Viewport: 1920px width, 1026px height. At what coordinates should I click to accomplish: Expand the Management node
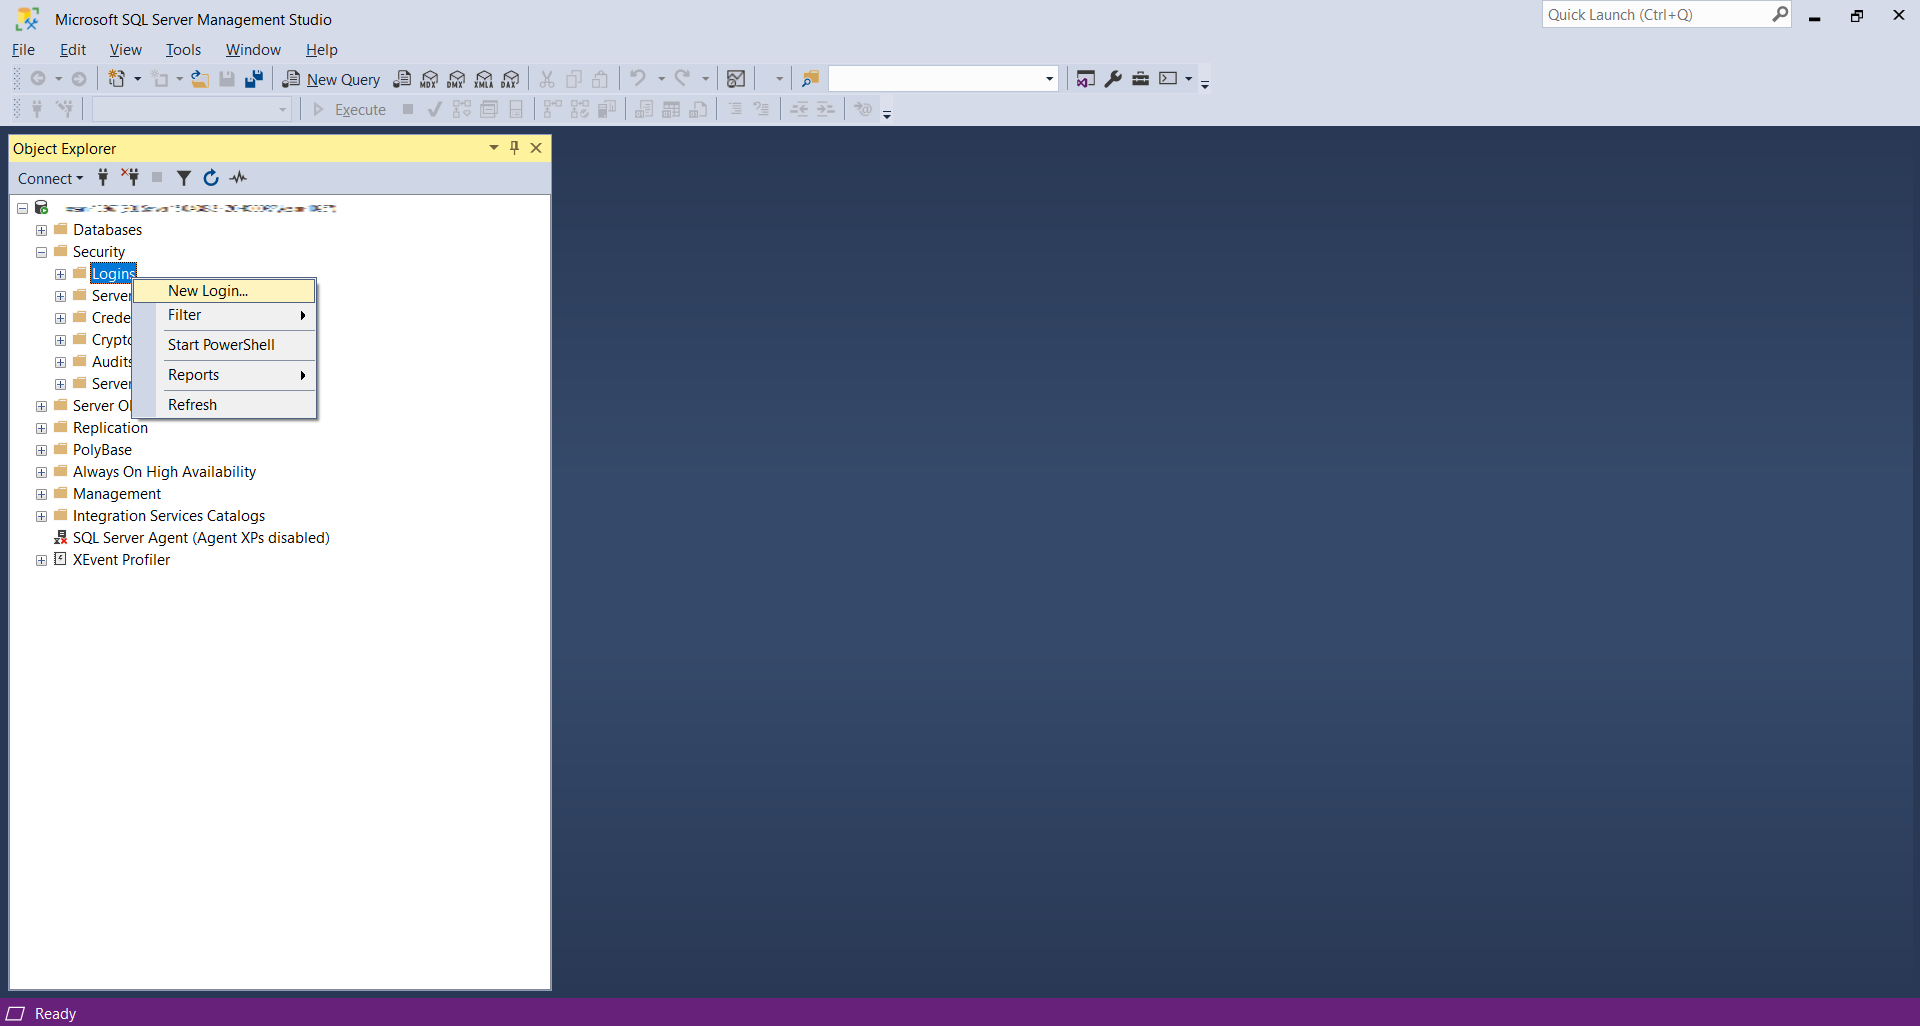pos(42,494)
